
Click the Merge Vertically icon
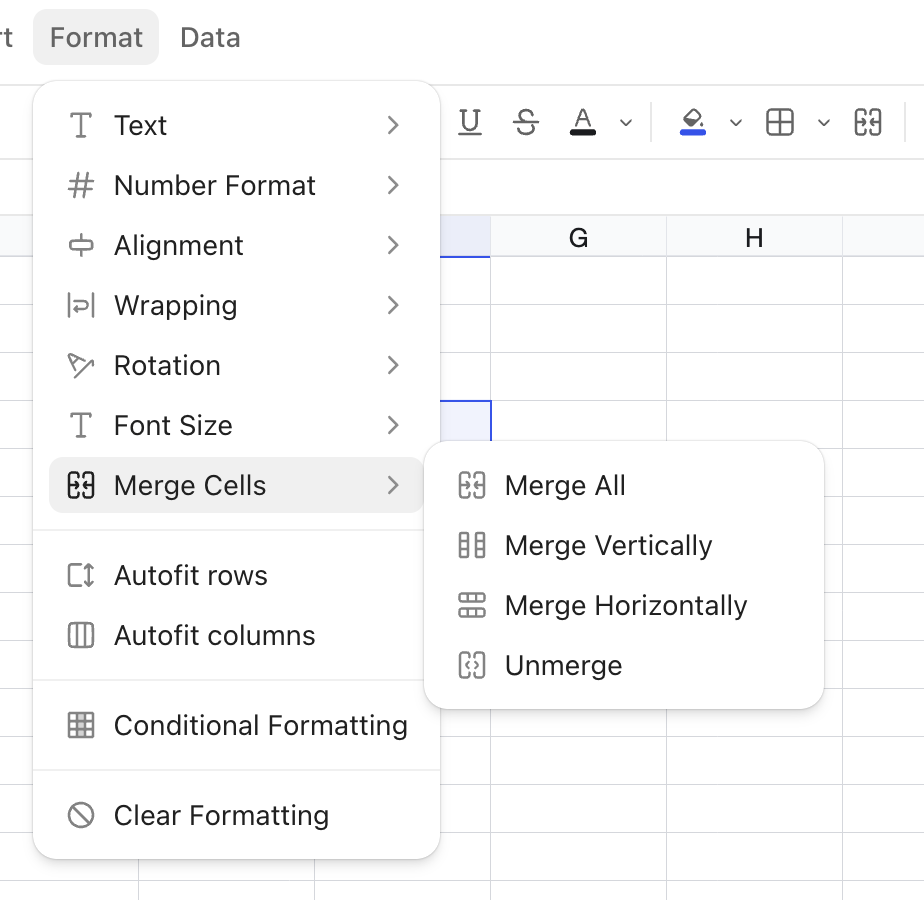click(472, 545)
